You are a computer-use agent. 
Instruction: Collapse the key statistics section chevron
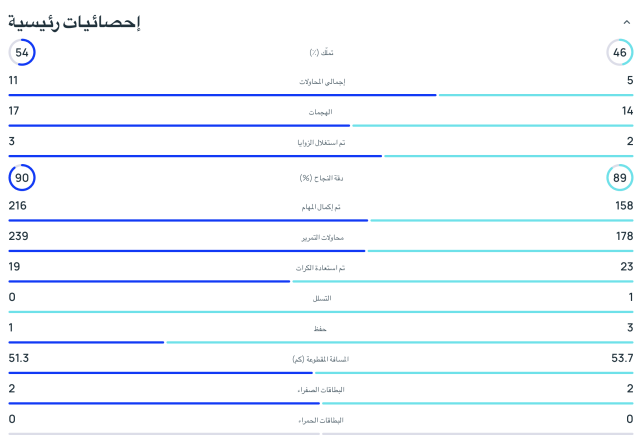(x=626, y=21)
